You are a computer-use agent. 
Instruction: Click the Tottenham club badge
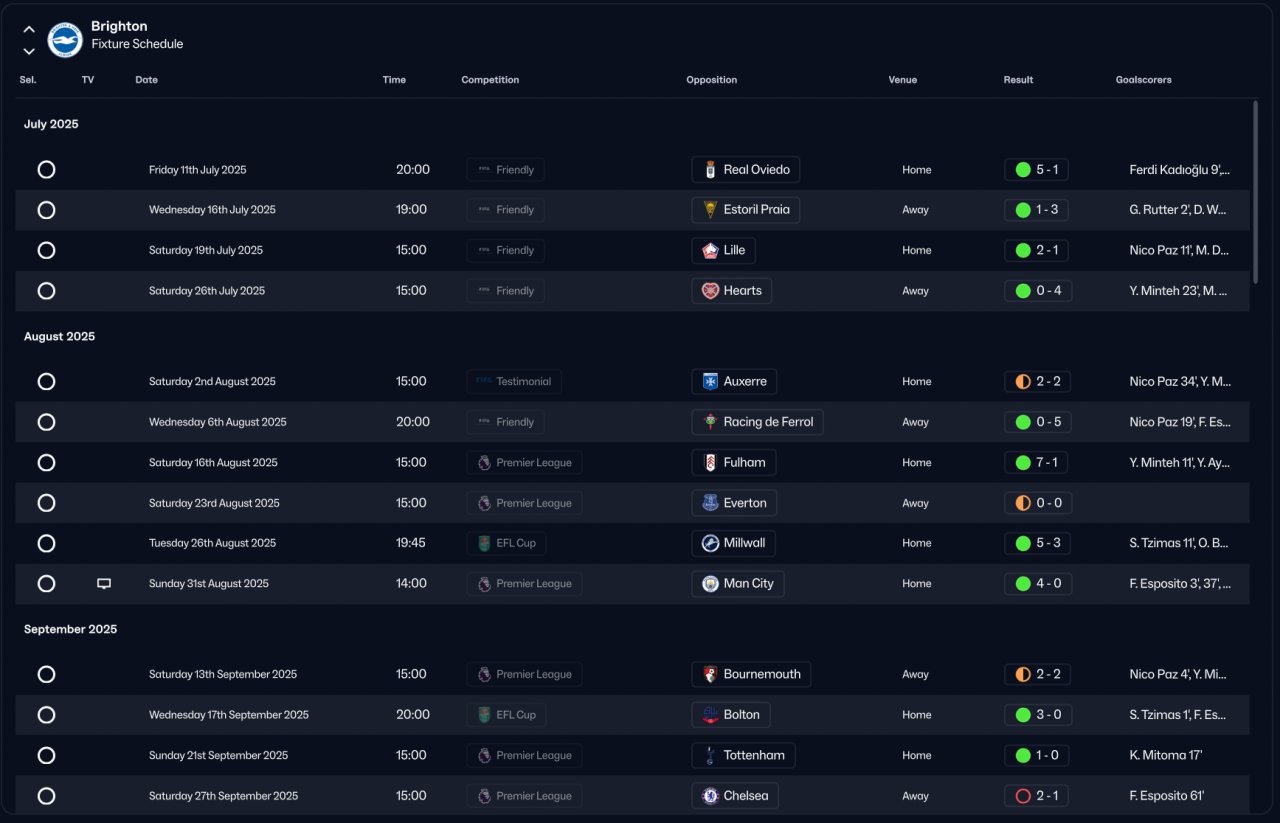click(x=710, y=756)
